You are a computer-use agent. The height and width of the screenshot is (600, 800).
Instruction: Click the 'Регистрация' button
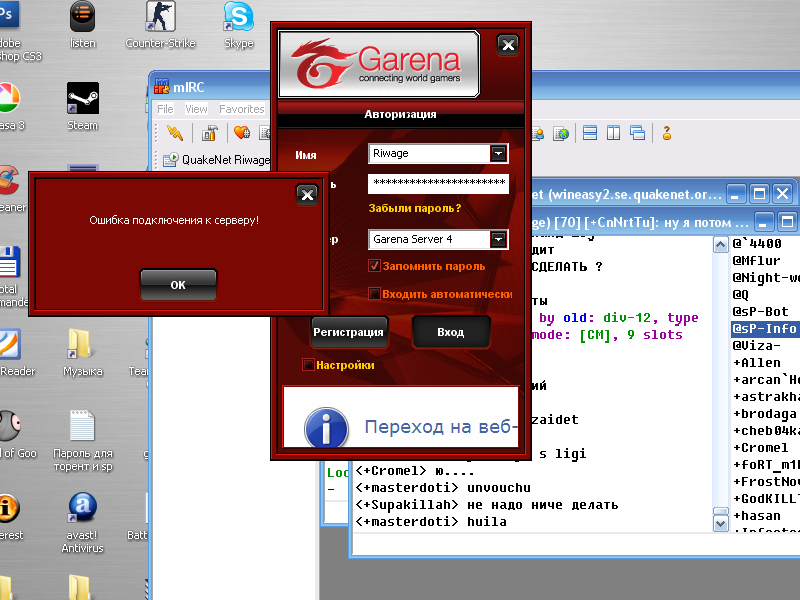pyautogui.click(x=348, y=332)
